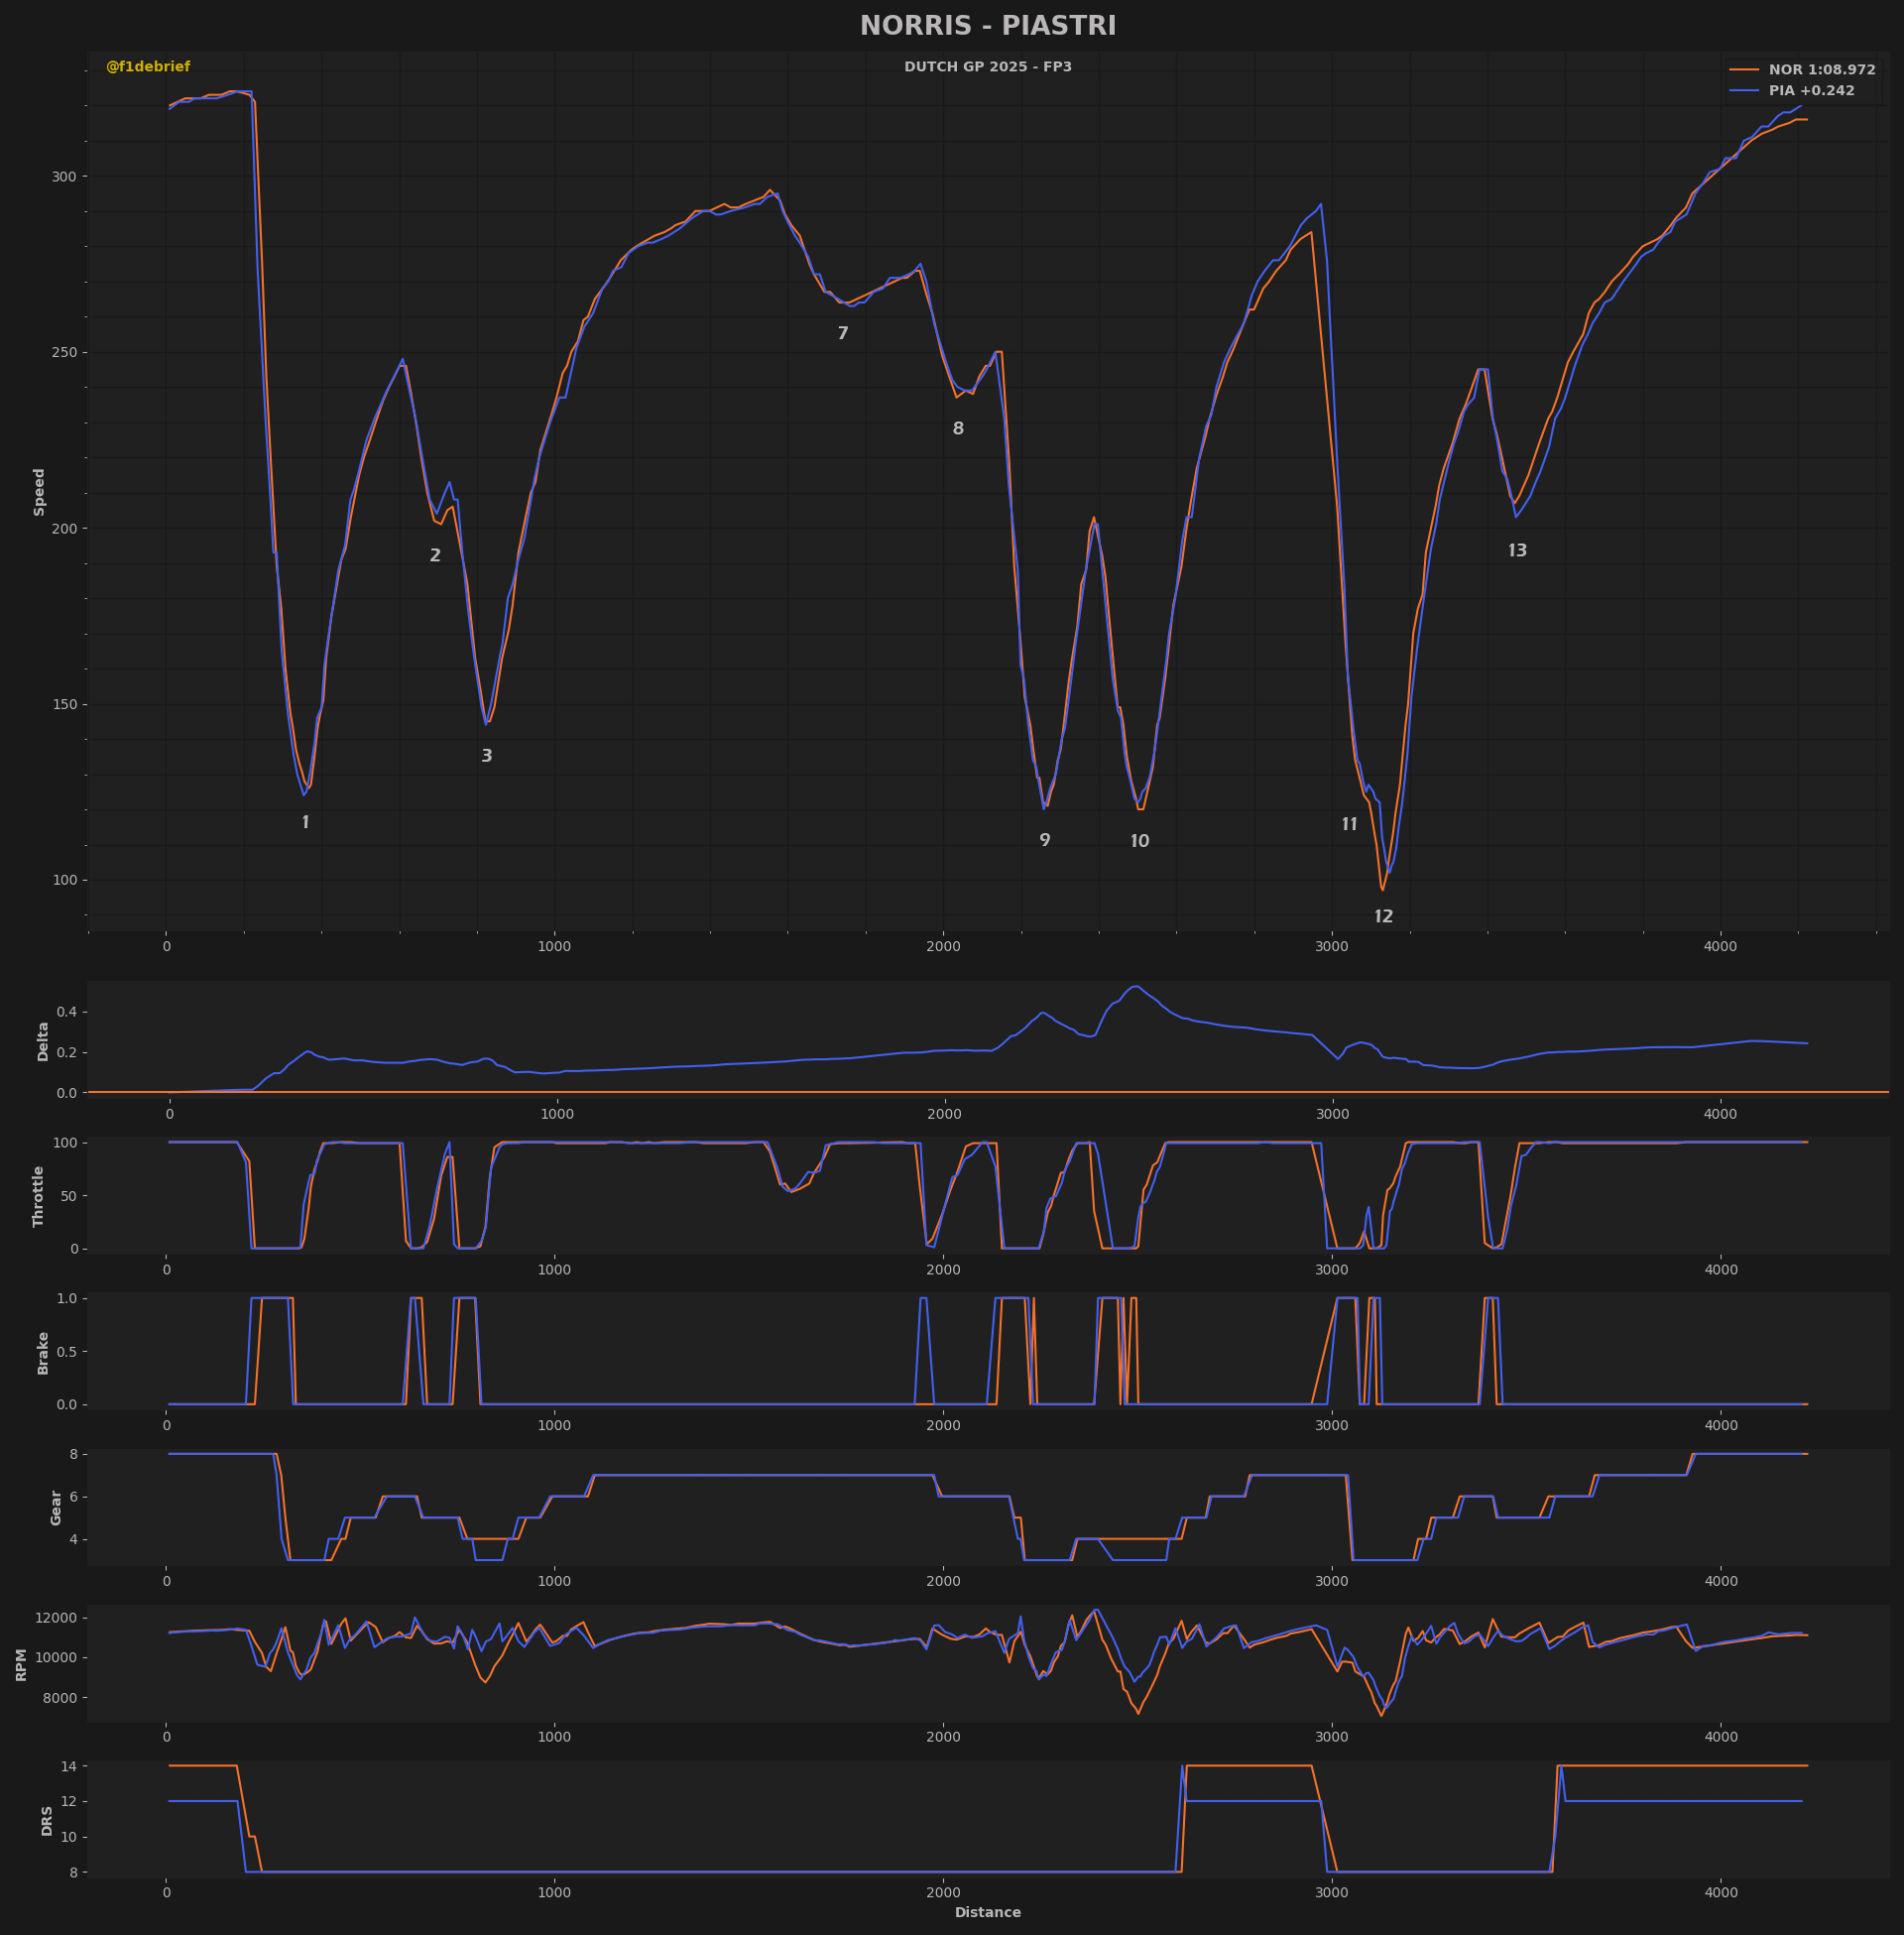Click the turn 7 corner label
This screenshot has width=1904, height=1935.
[x=842, y=334]
